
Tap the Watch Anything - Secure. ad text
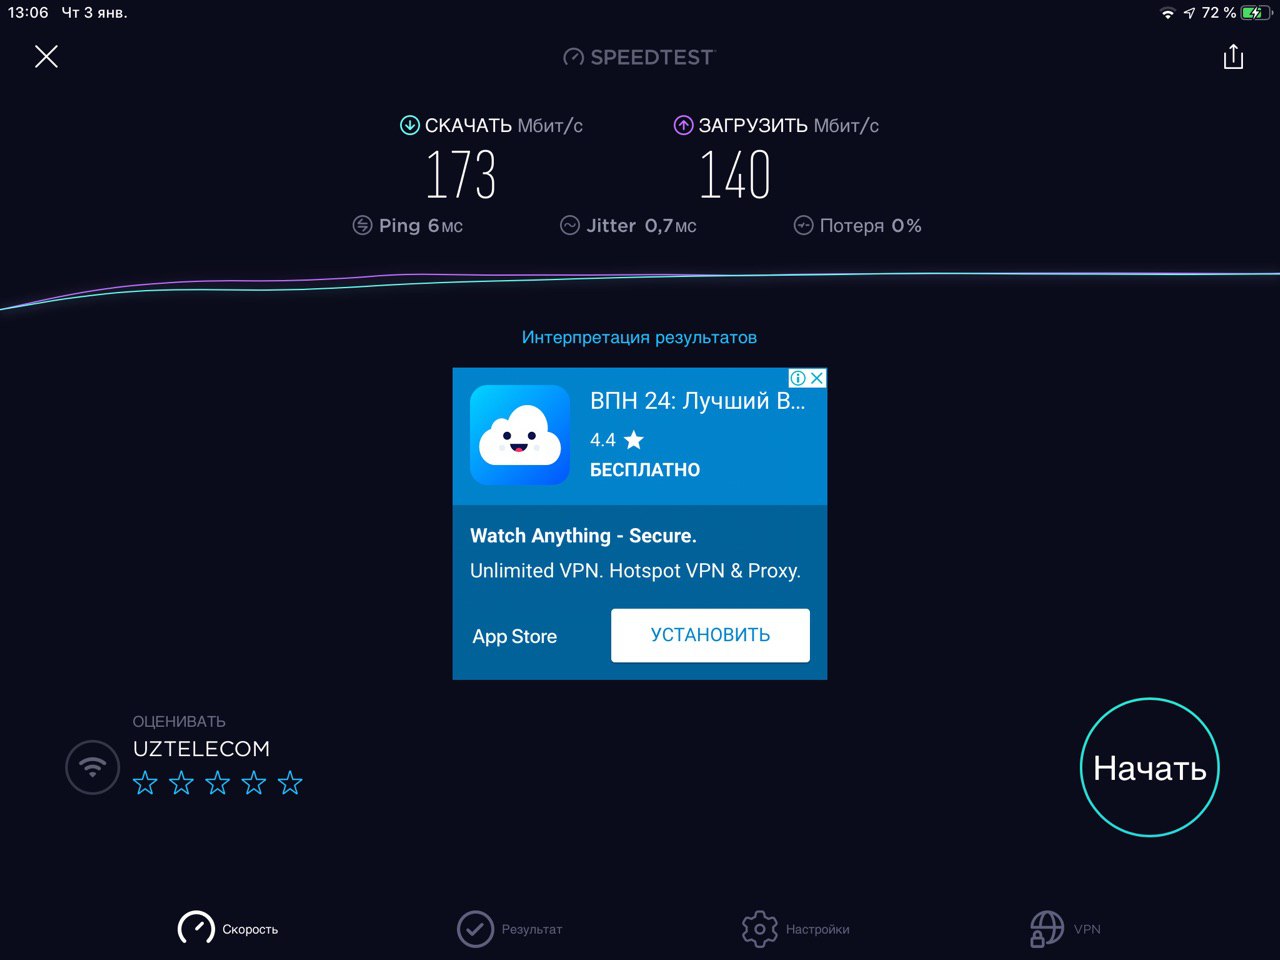[583, 536]
